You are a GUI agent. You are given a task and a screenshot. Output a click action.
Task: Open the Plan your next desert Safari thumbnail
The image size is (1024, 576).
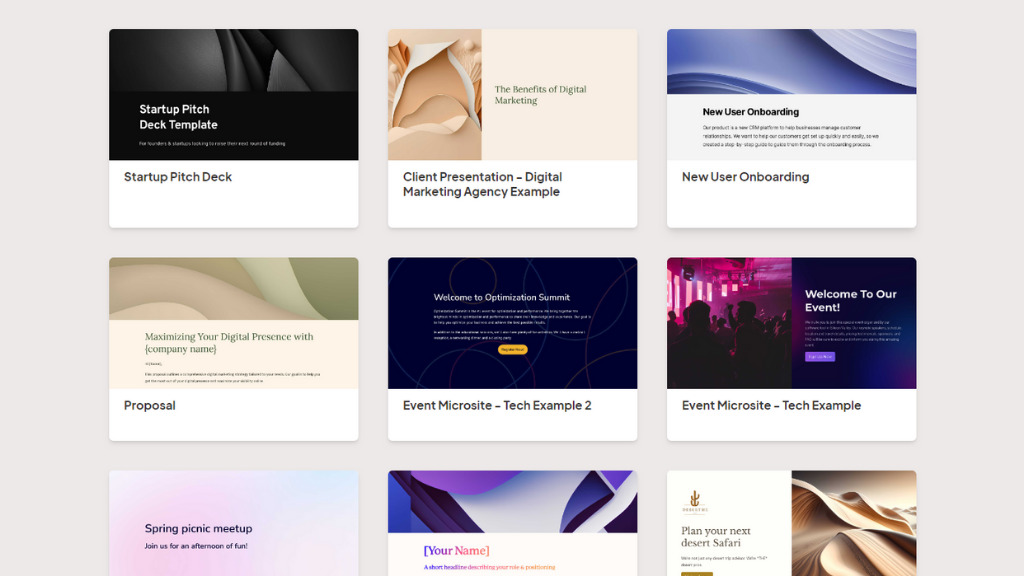tap(792, 523)
